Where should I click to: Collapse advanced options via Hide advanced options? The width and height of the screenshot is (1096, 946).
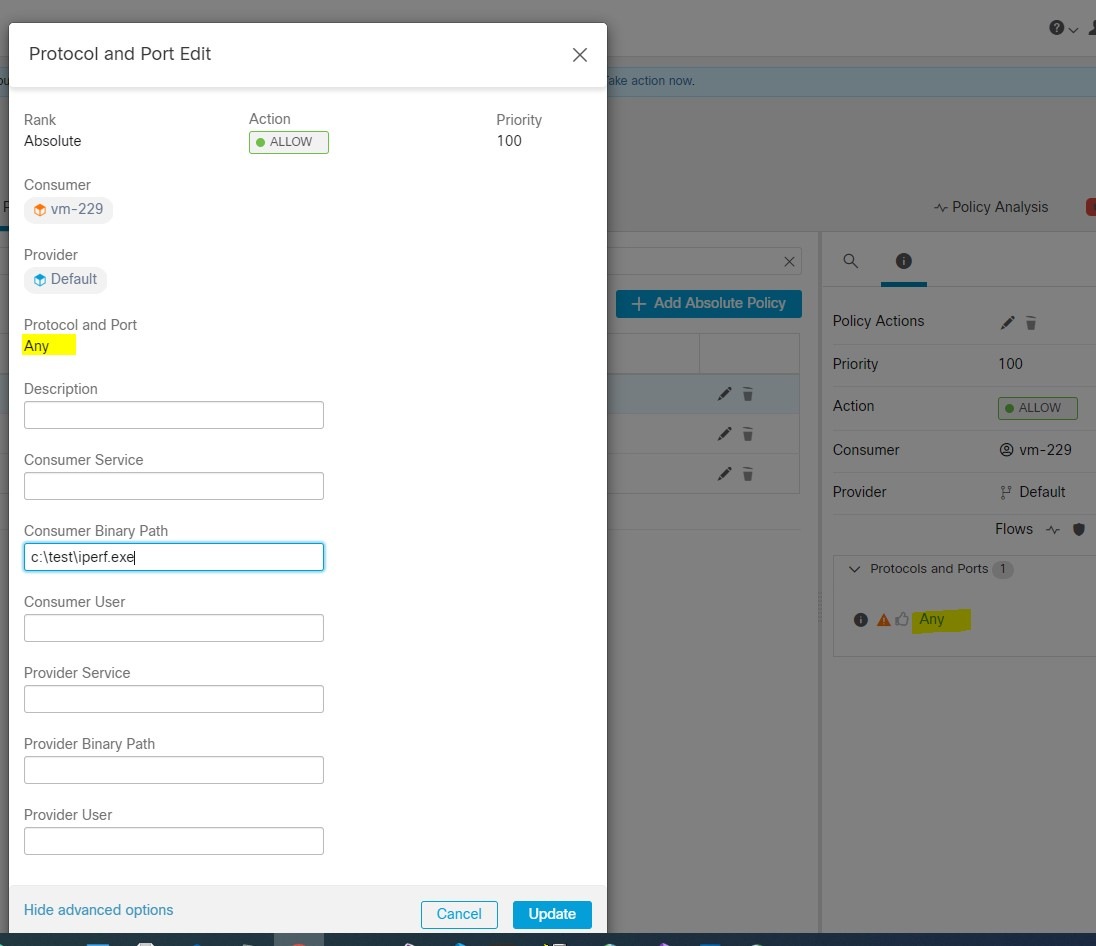[x=98, y=910]
